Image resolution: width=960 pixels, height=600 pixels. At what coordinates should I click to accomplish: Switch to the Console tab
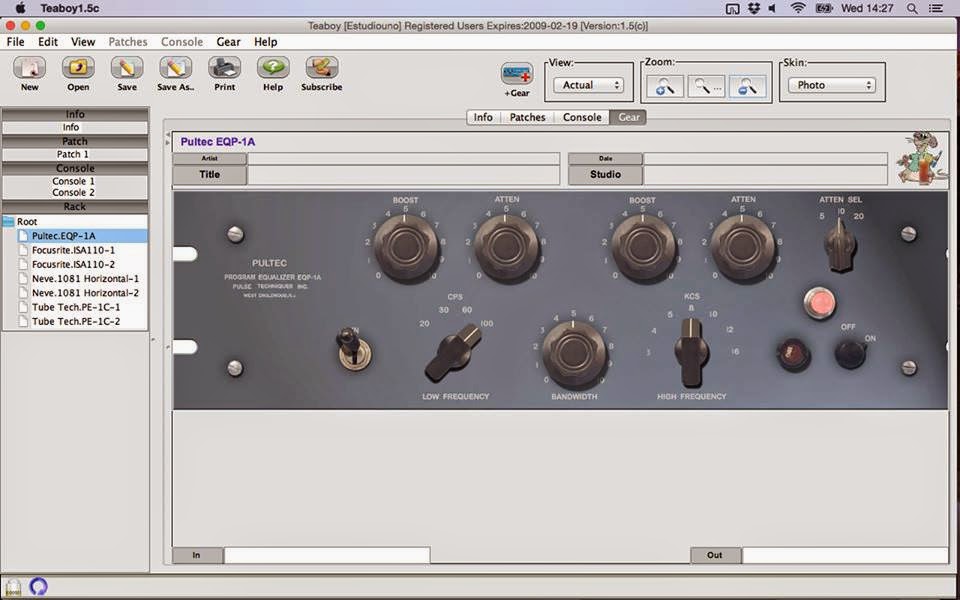pyautogui.click(x=582, y=117)
